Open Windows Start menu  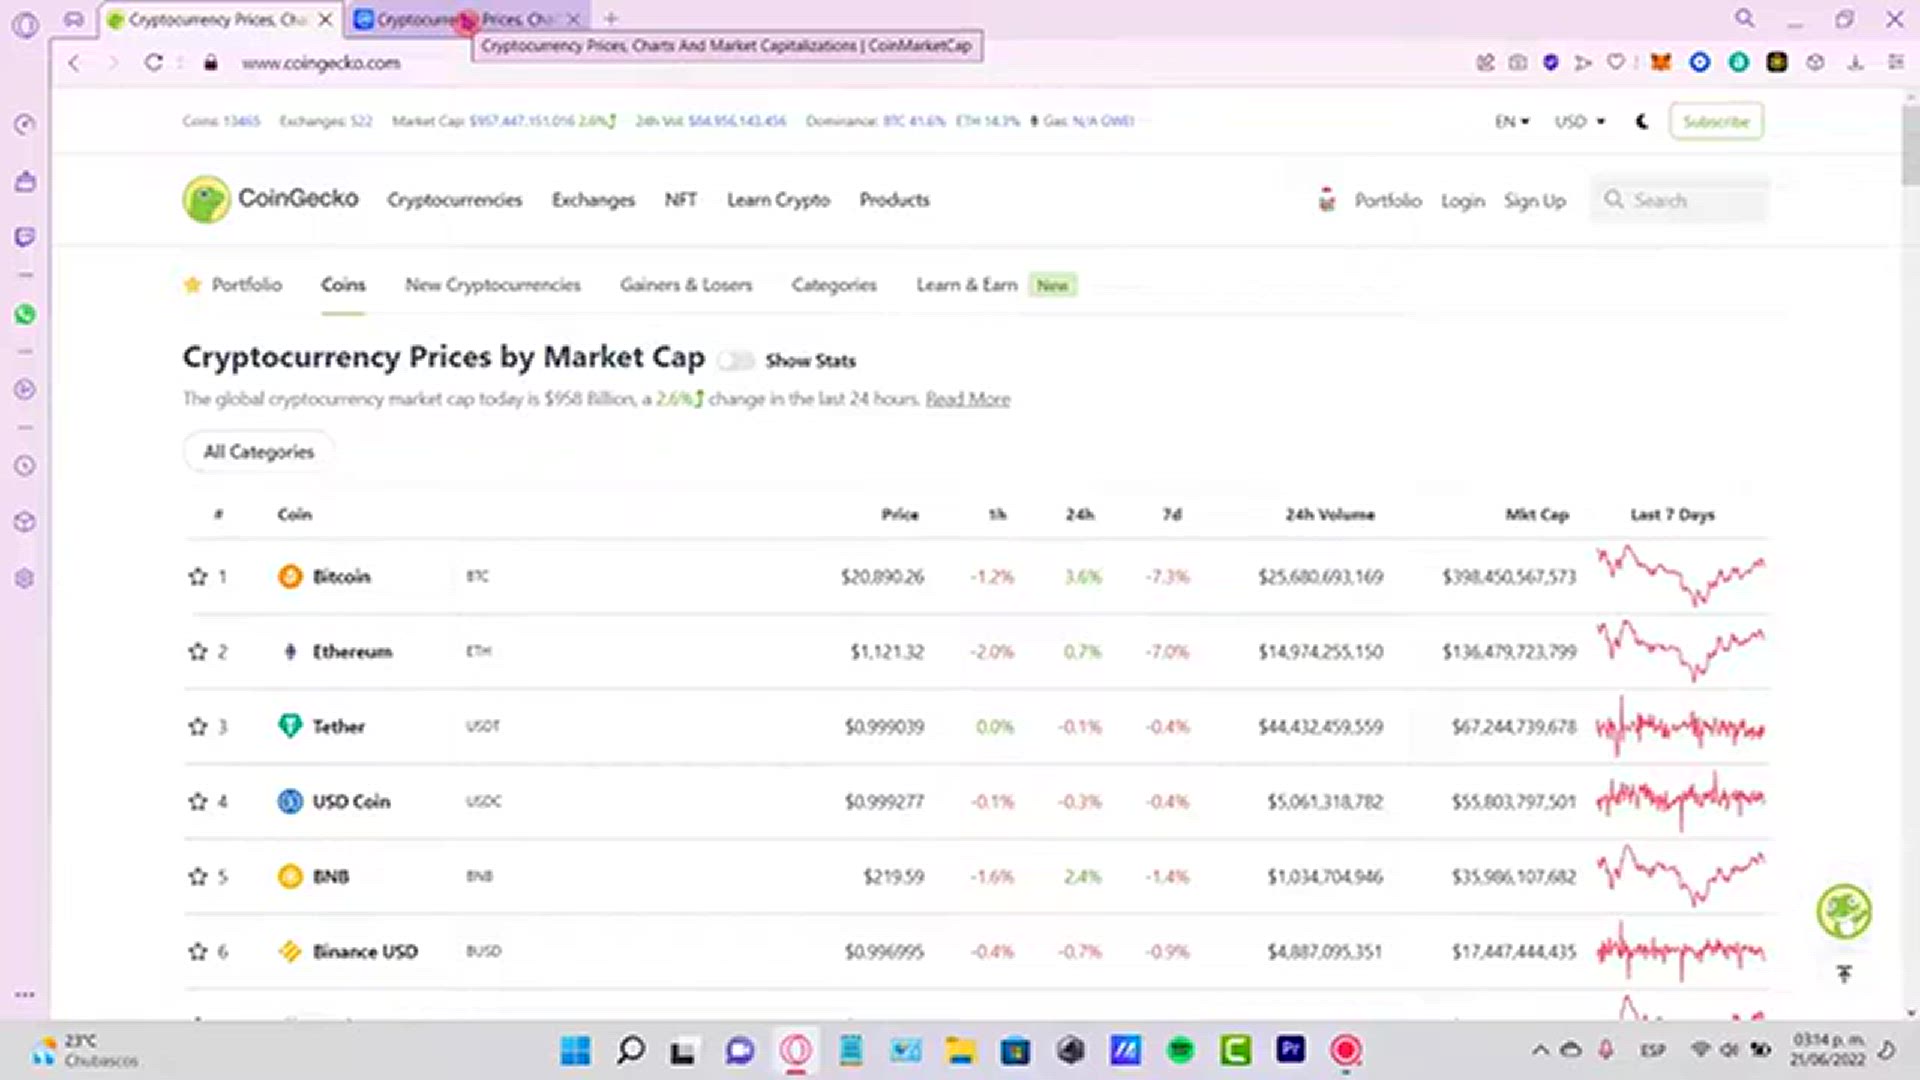click(x=575, y=1050)
